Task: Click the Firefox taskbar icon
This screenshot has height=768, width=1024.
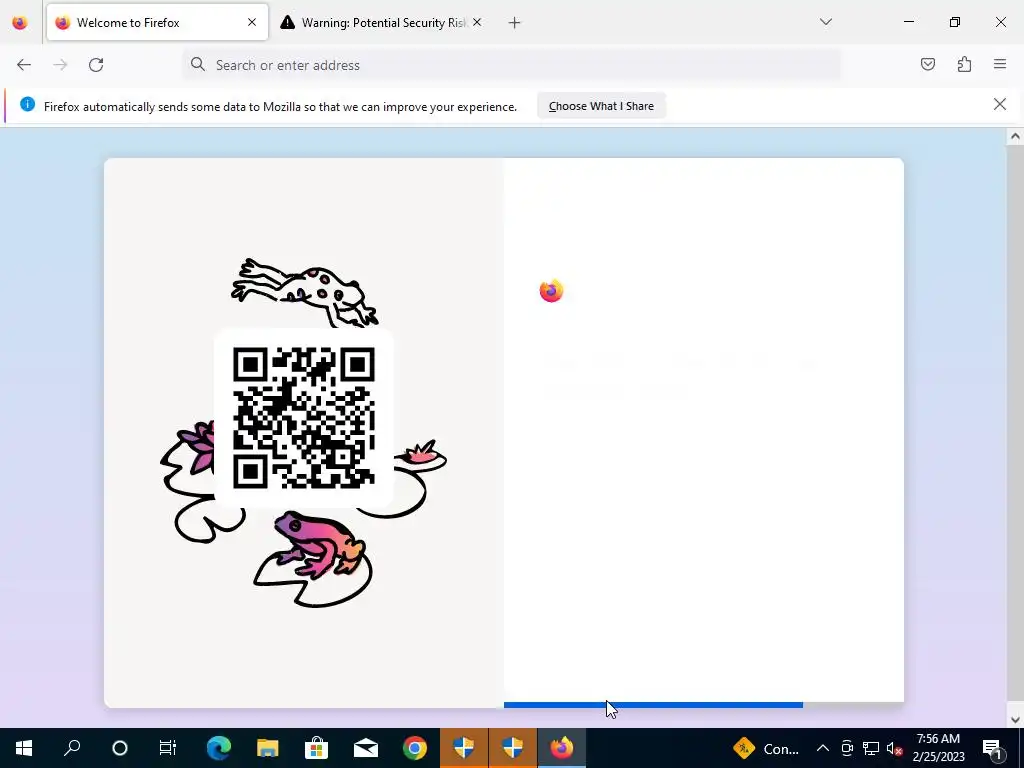Action: (562, 748)
